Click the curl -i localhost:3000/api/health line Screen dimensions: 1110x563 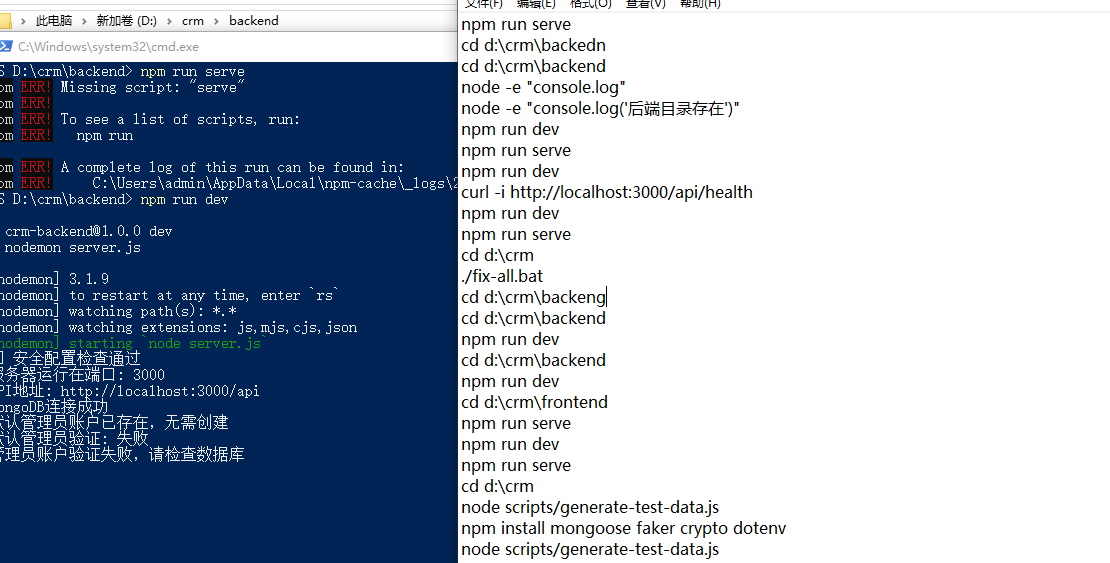[x=607, y=193]
